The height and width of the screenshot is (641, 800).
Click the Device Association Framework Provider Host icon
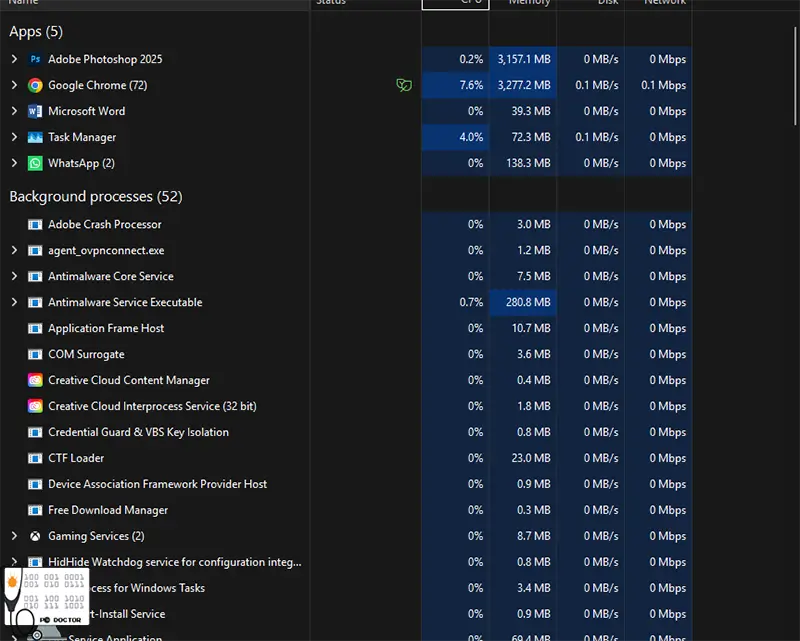point(35,484)
